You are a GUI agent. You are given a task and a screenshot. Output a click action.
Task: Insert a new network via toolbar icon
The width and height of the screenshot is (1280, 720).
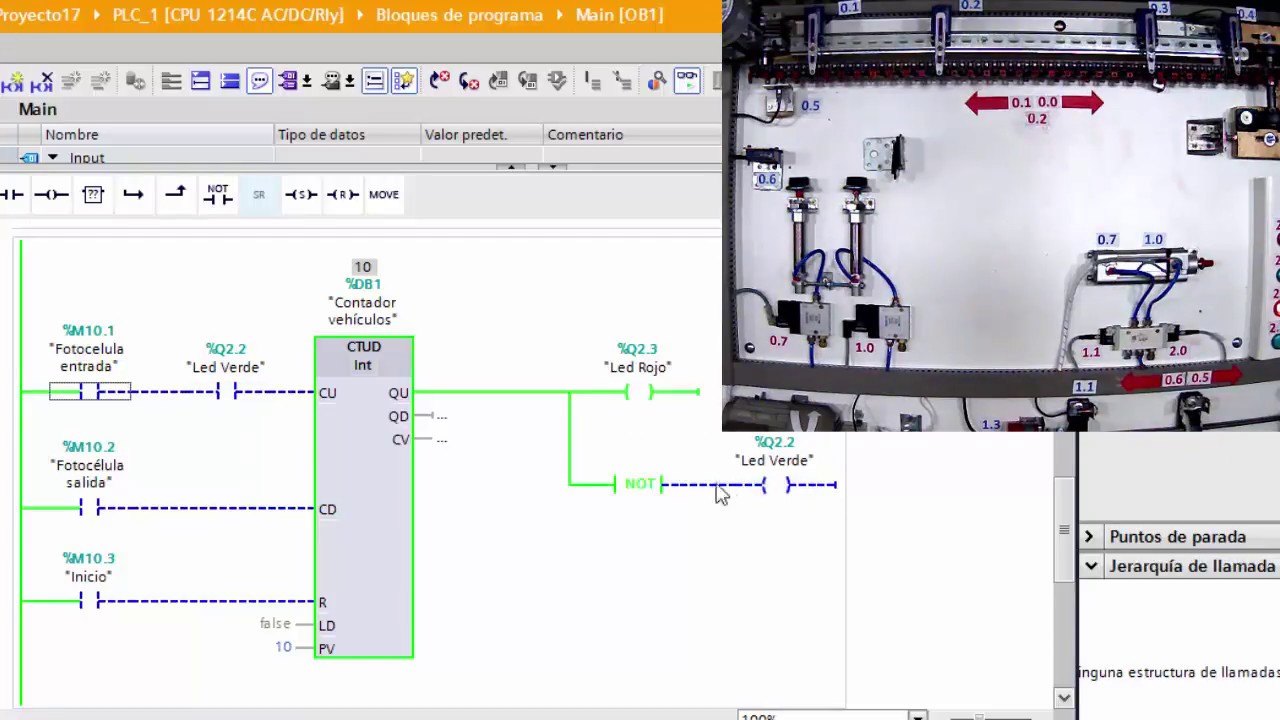coord(13,81)
